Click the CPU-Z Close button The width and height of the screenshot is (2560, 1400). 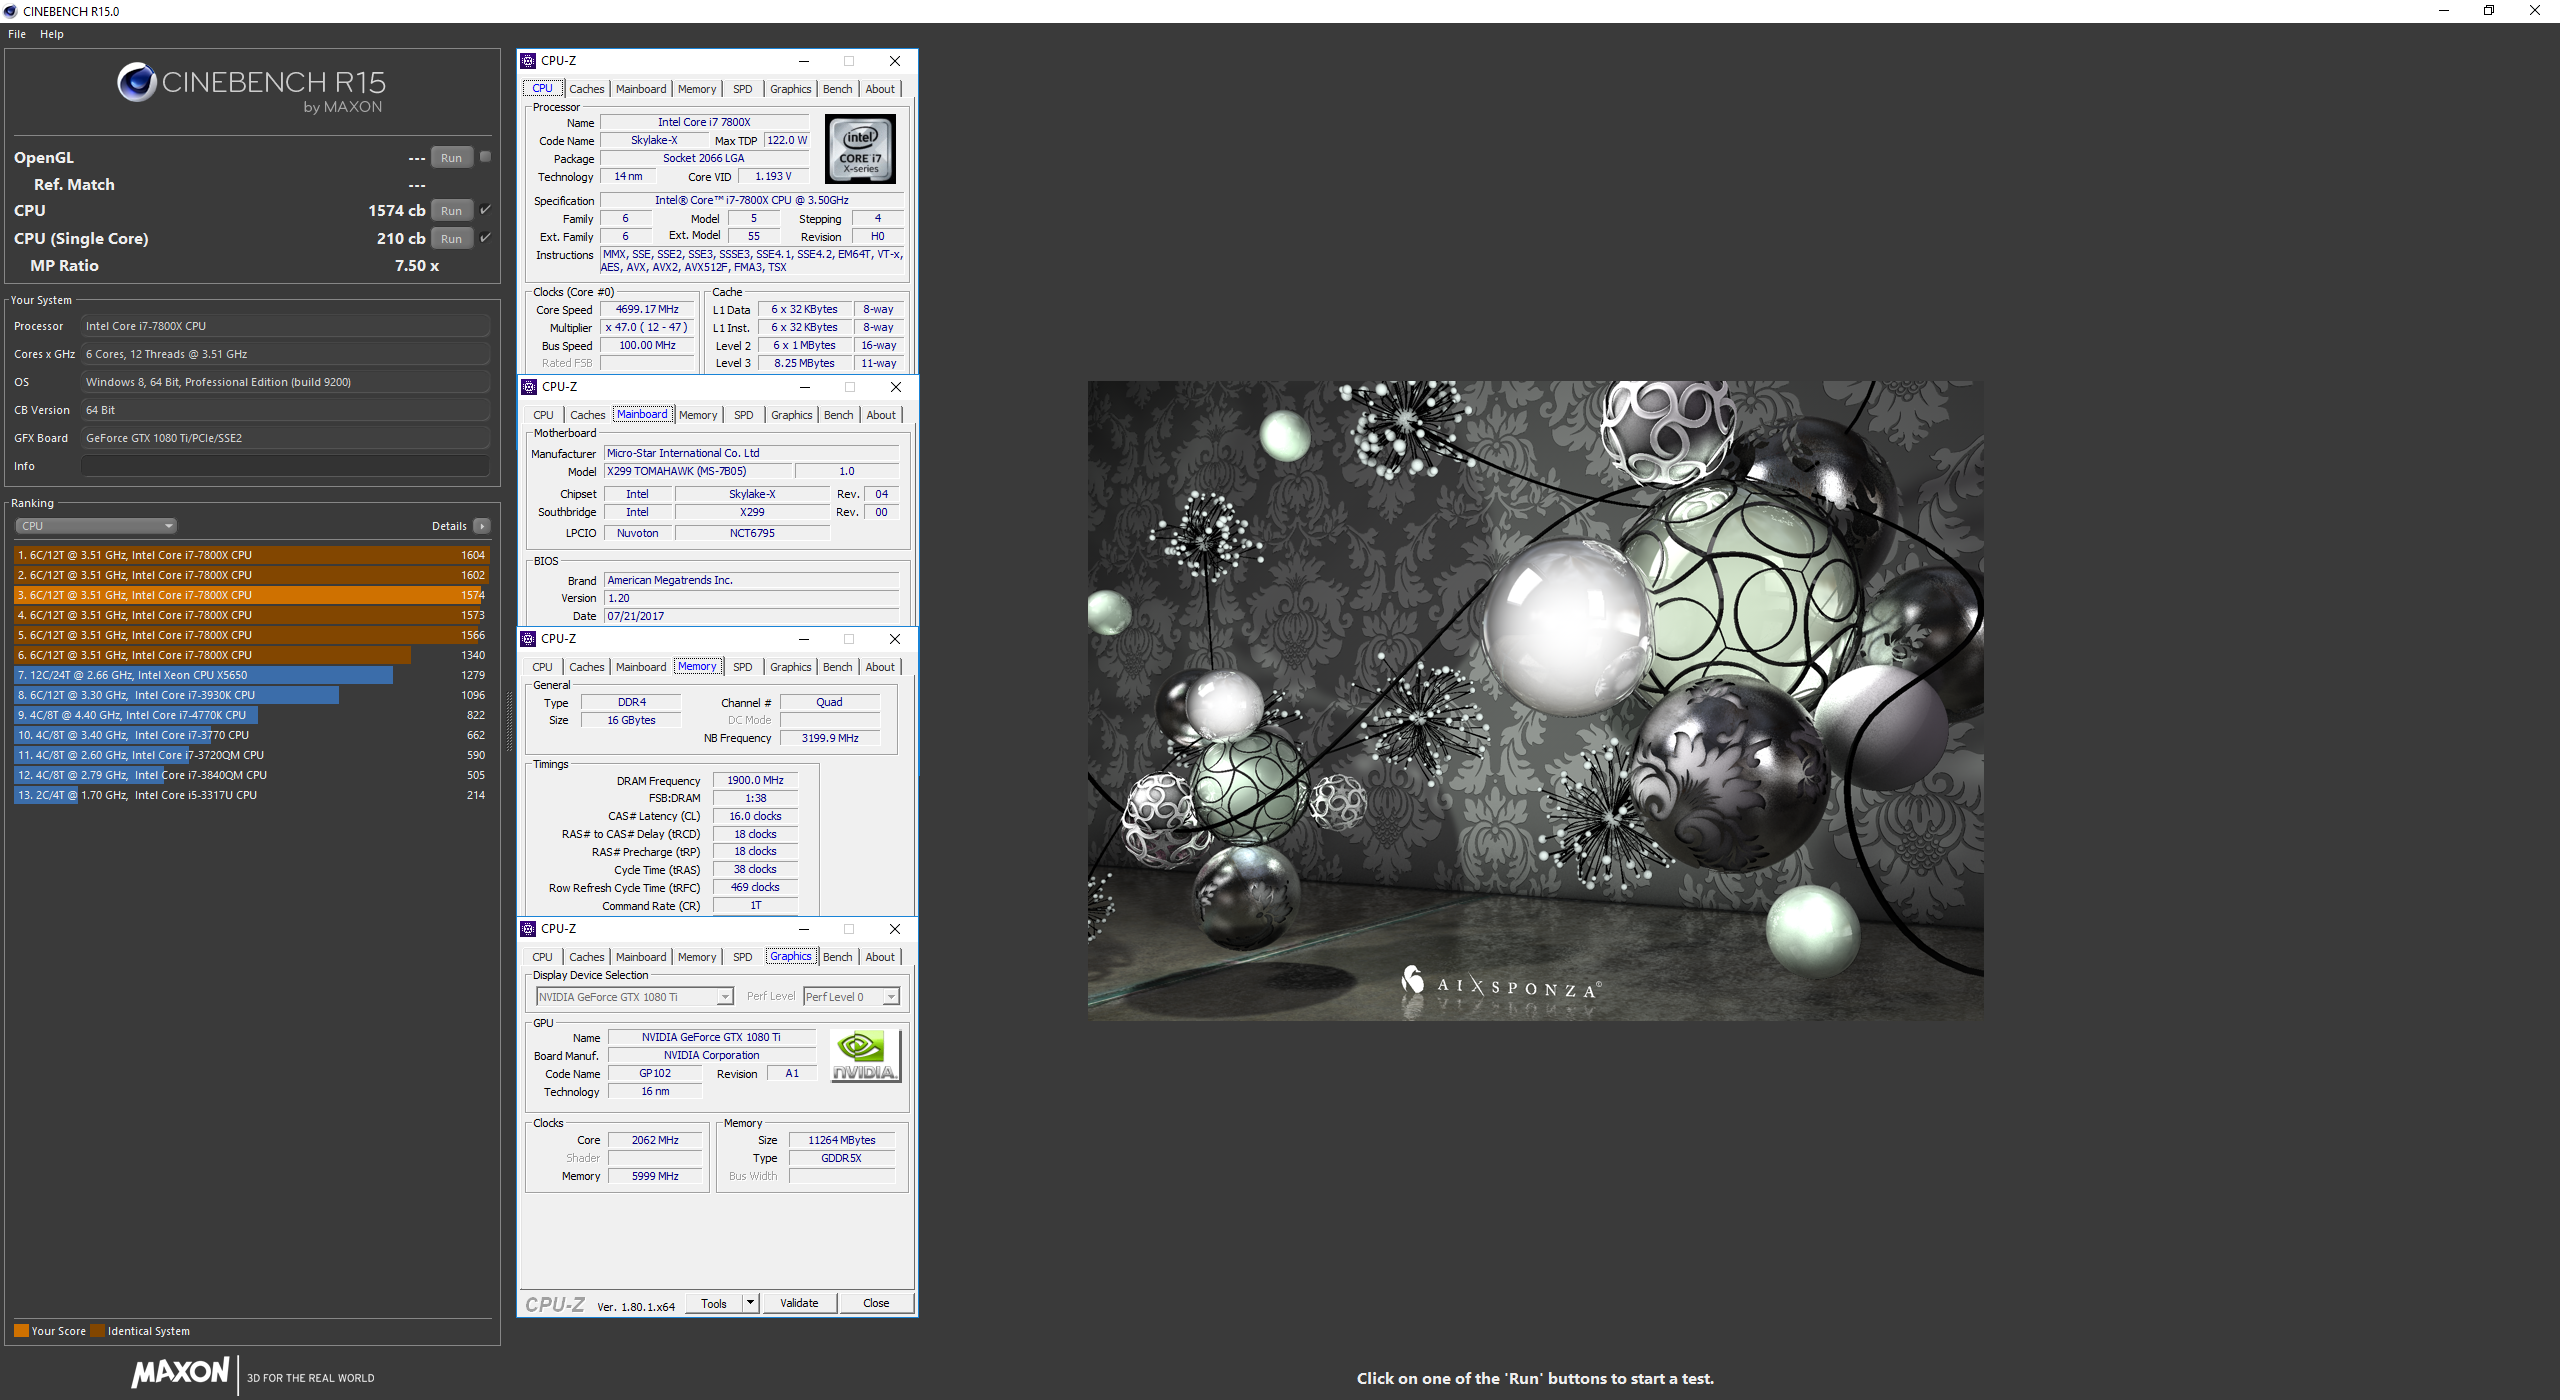(876, 1303)
